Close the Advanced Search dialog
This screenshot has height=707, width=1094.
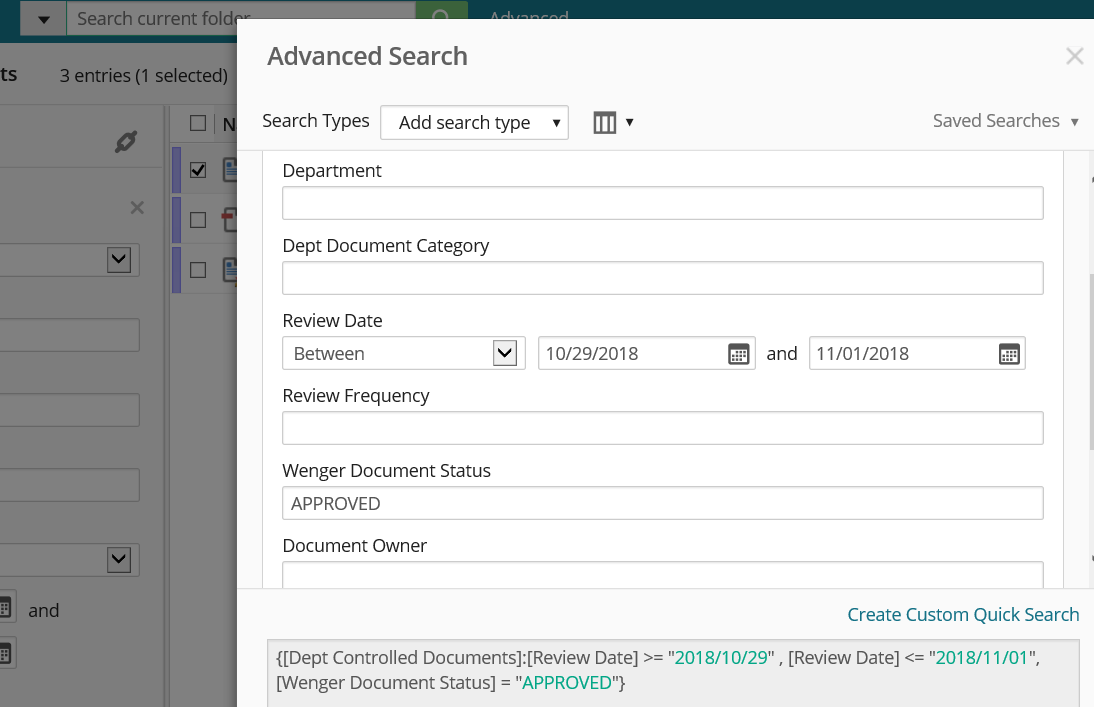[1074, 57]
